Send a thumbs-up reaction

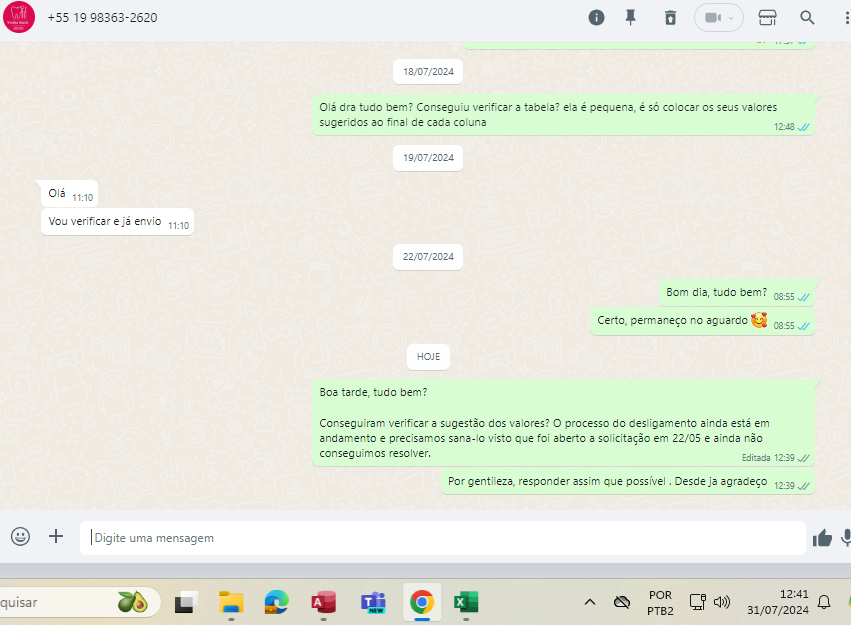pos(822,538)
